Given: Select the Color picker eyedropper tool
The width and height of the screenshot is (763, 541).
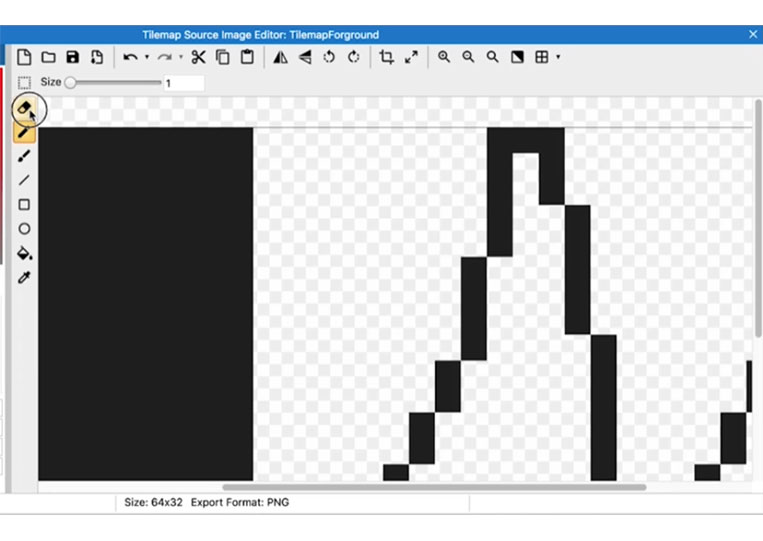Looking at the screenshot, I should [x=24, y=278].
